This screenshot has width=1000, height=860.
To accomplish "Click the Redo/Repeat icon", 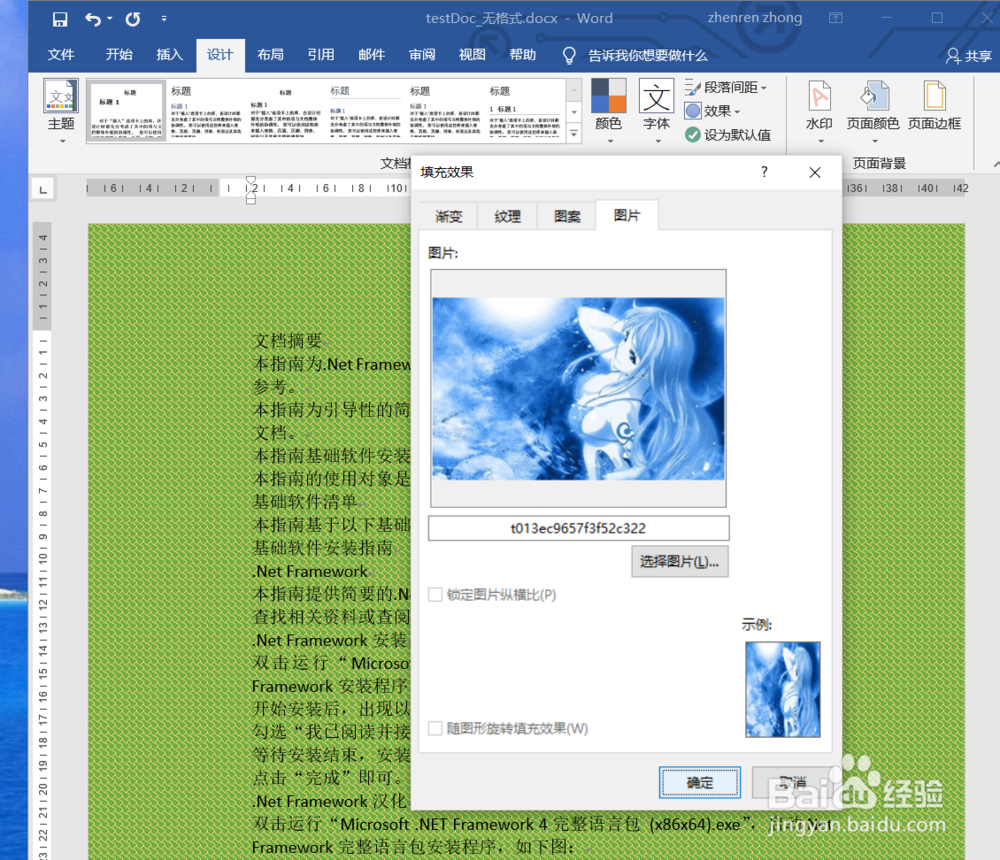I will [133, 19].
